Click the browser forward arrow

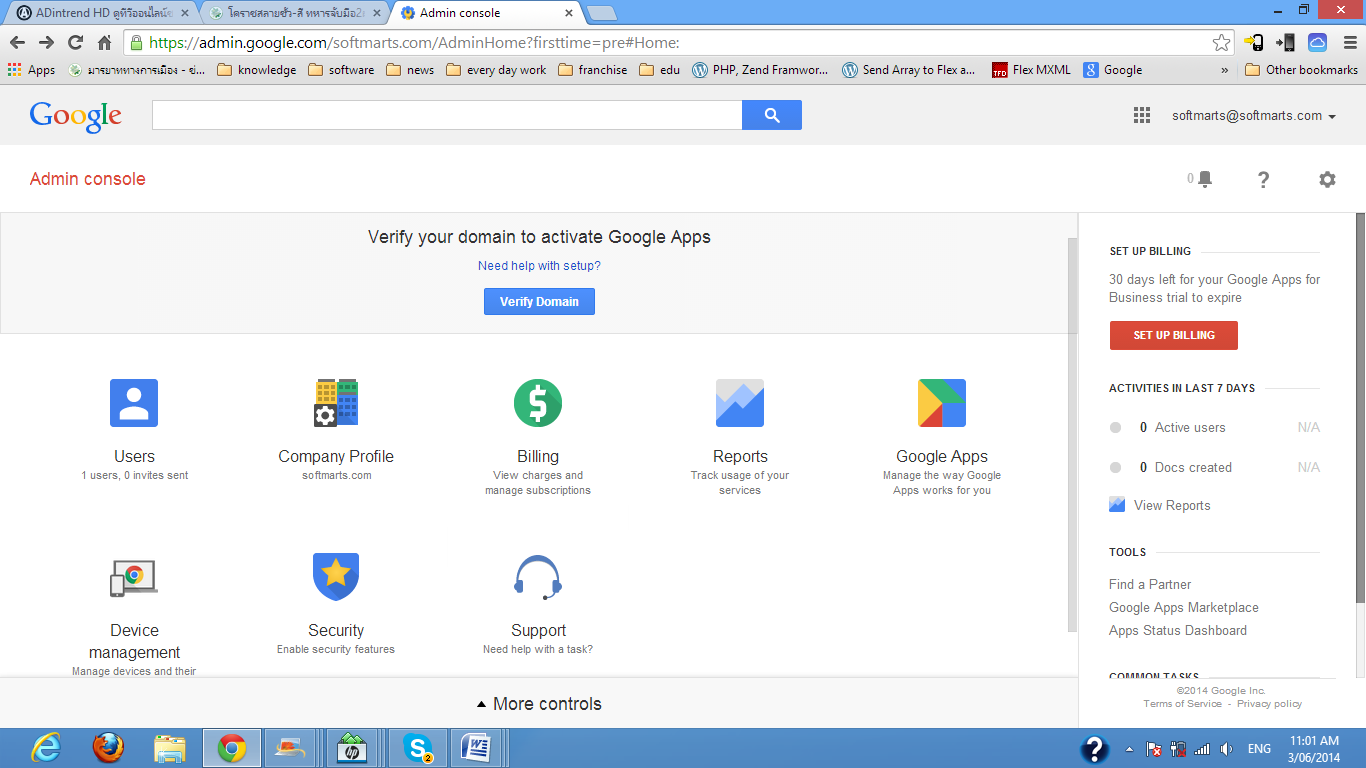click(x=46, y=42)
